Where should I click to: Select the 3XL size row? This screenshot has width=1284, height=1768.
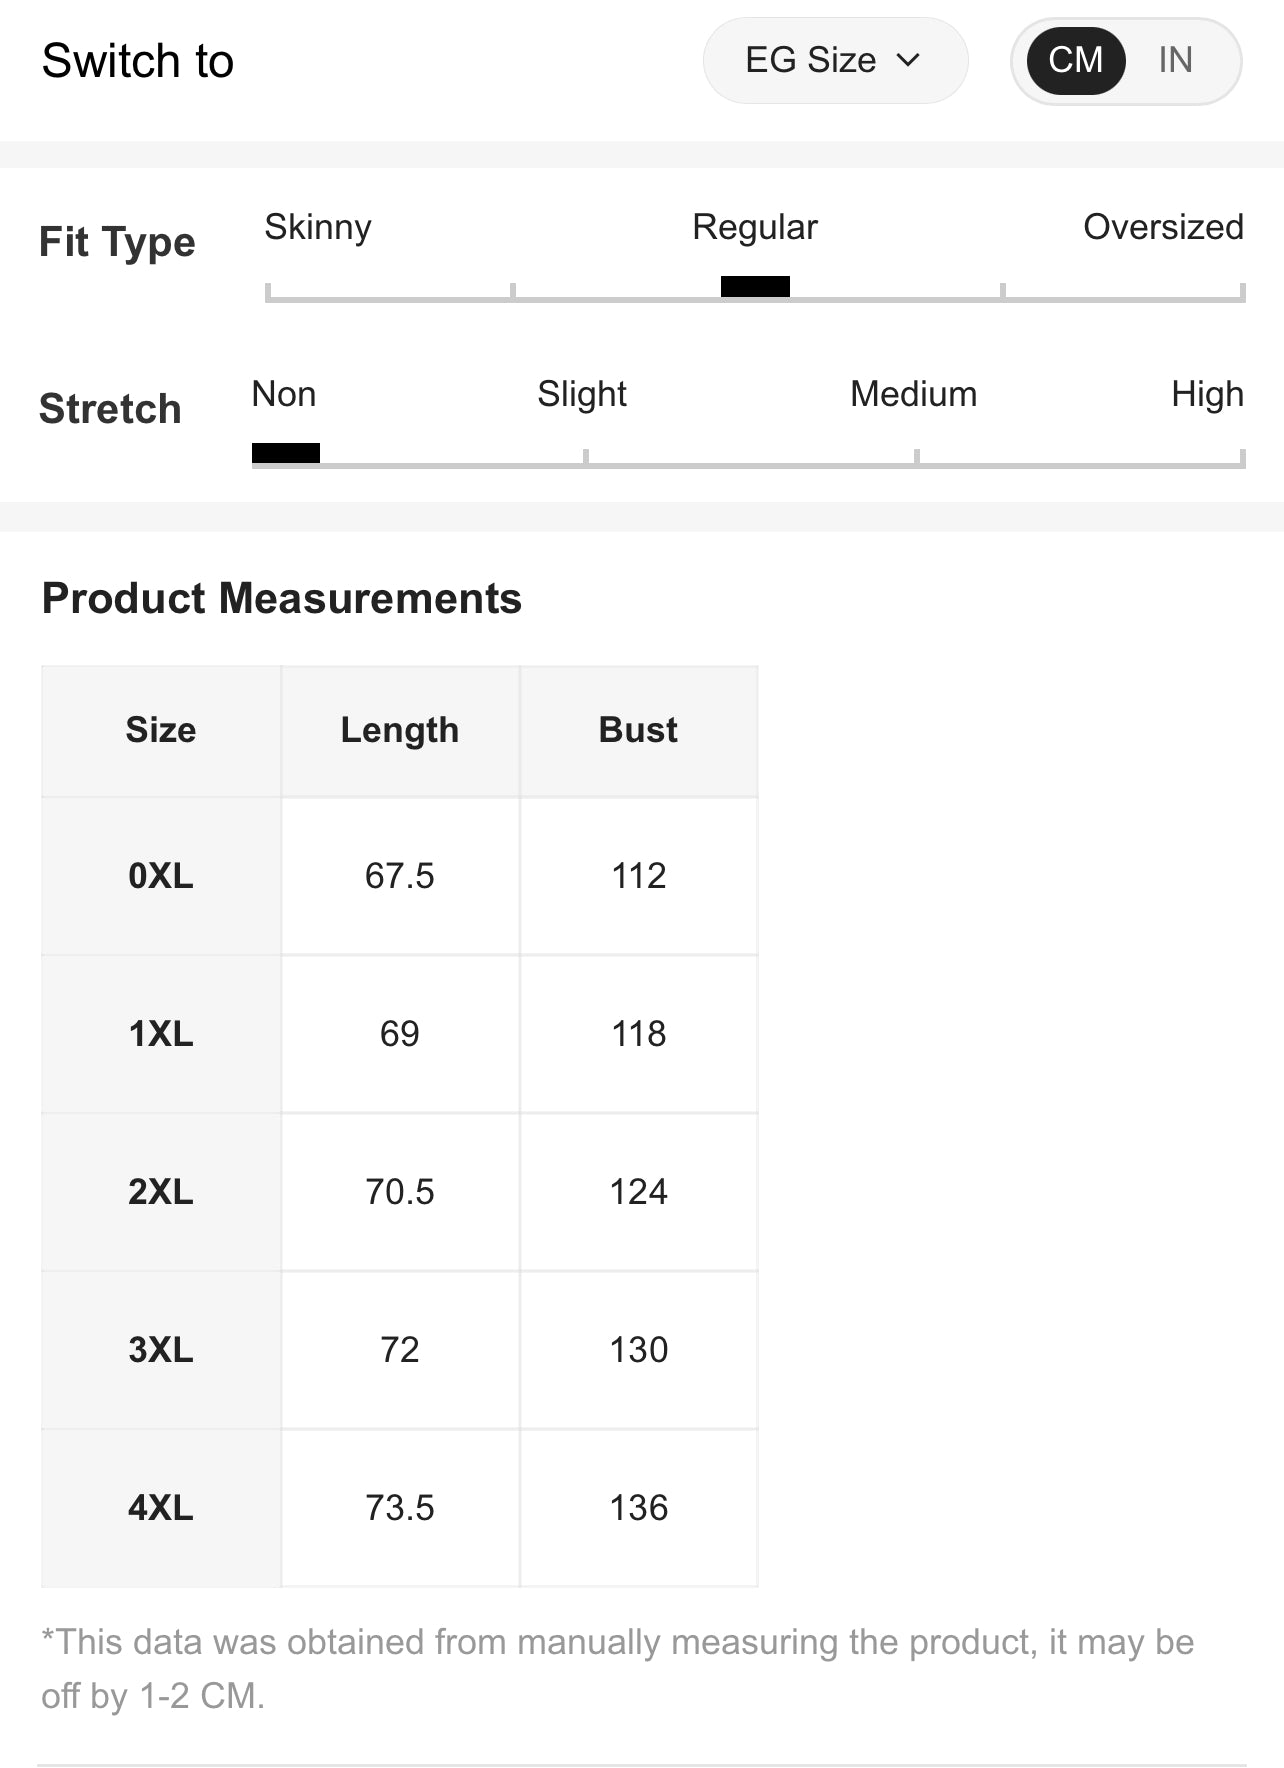[161, 1350]
